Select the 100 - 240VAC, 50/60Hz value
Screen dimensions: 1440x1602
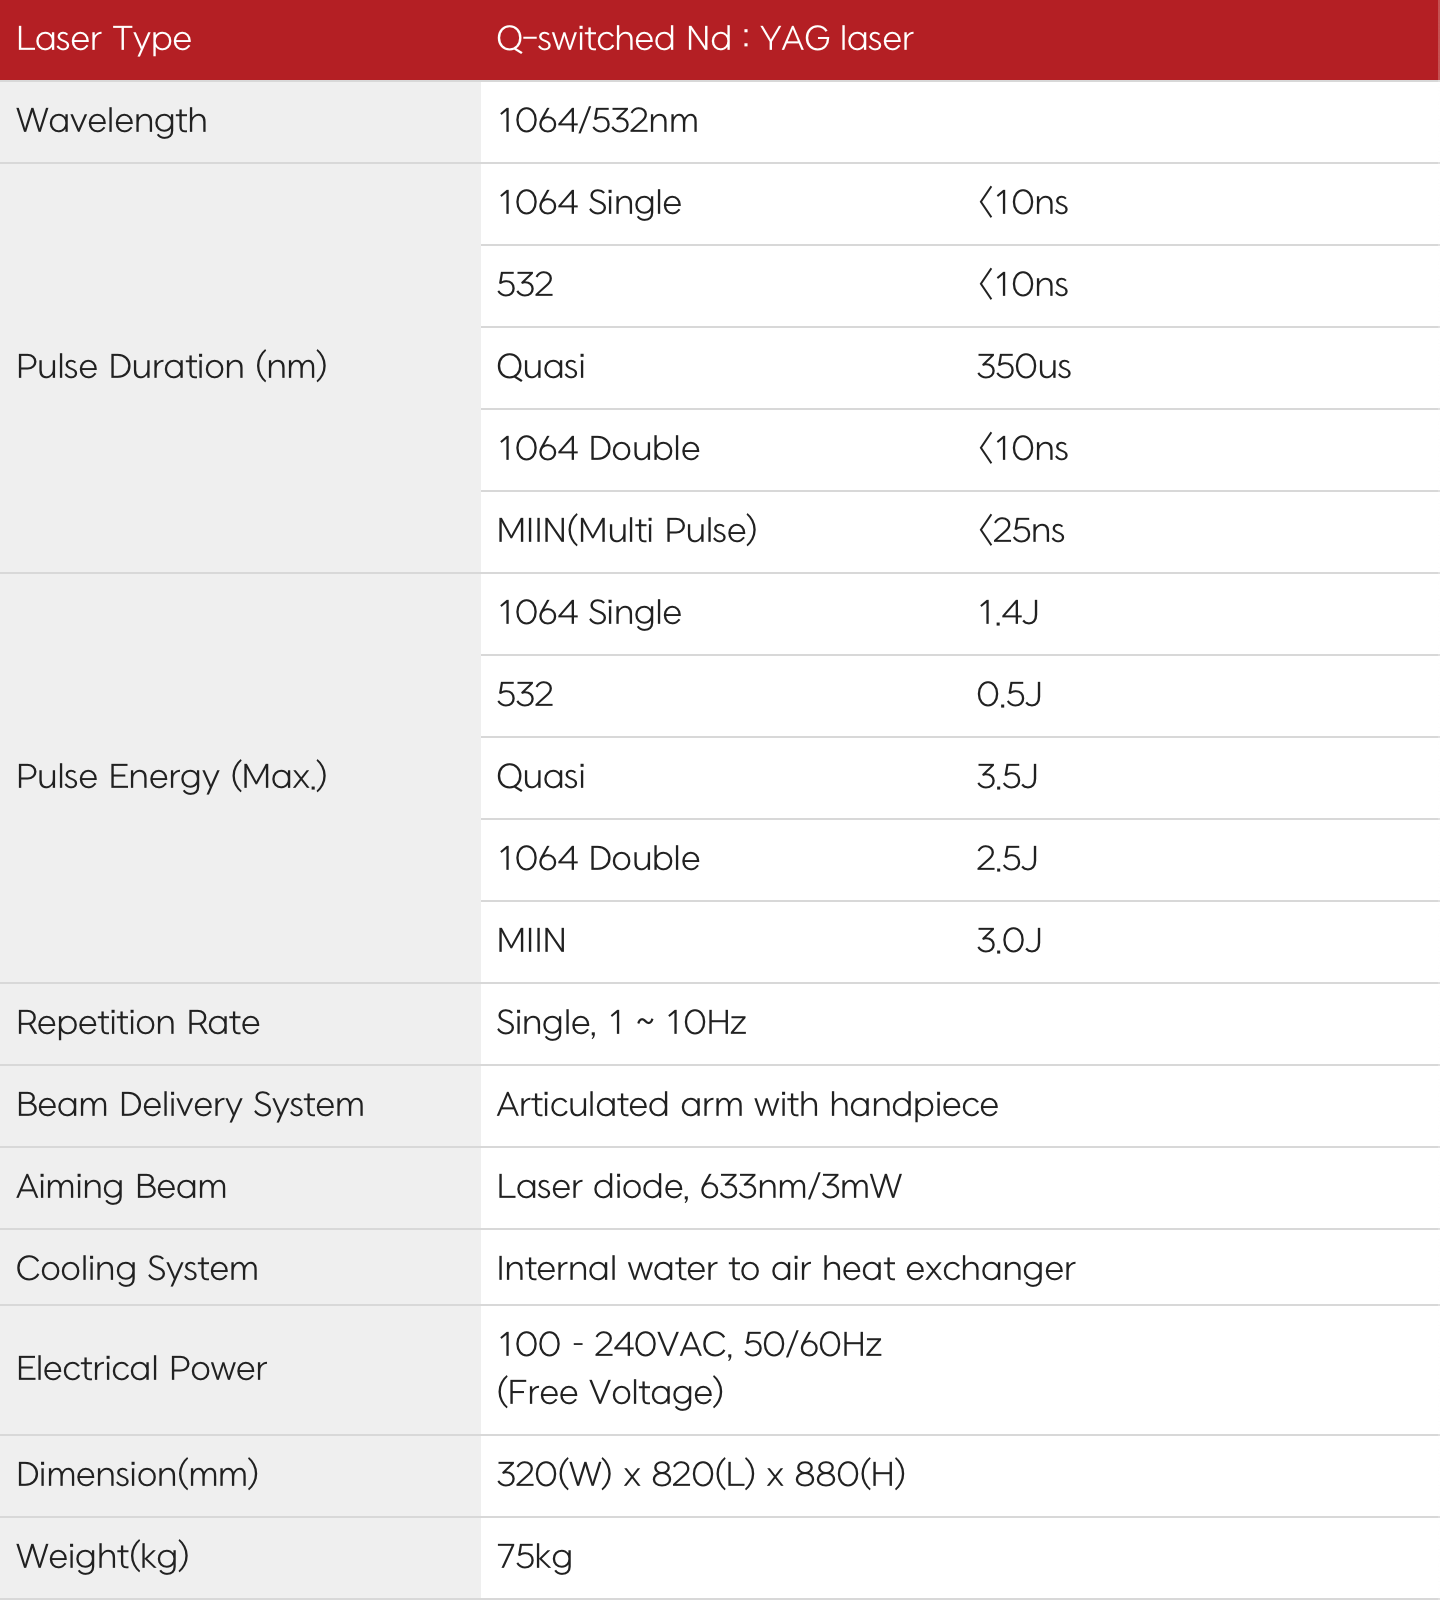[690, 1344]
